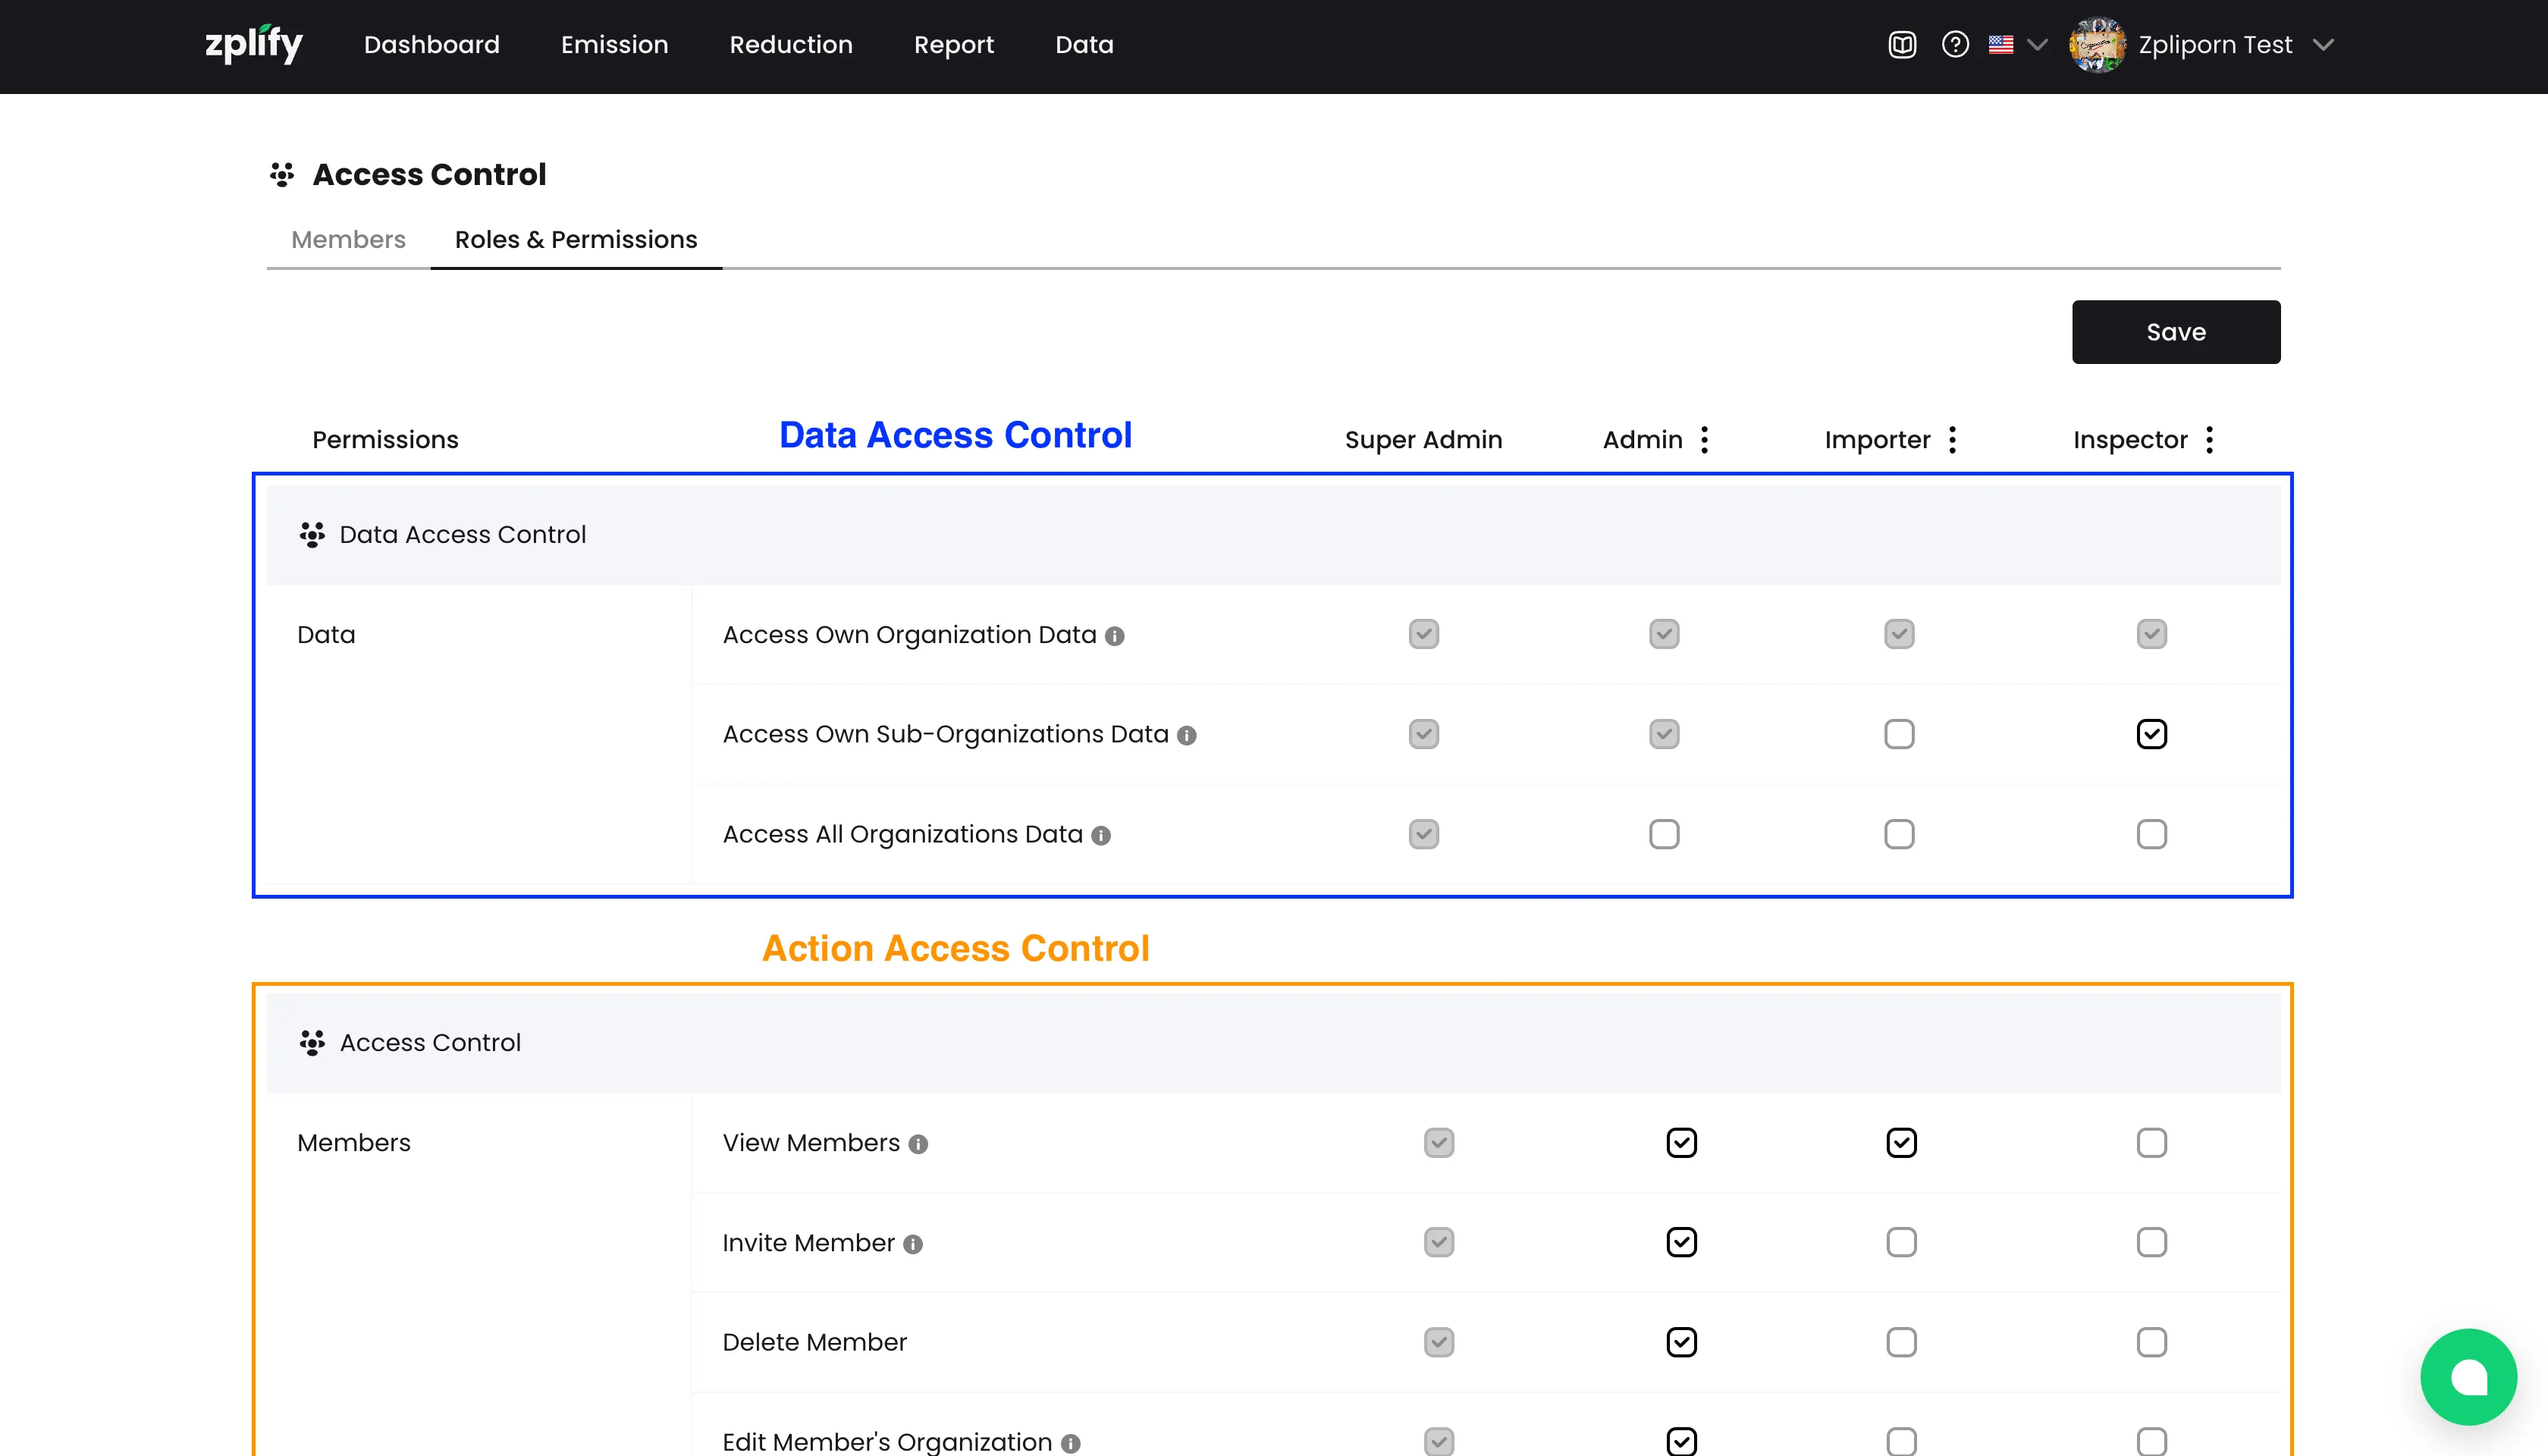The width and height of the screenshot is (2548, 1456).
Task: Click info icon next to Access All Organizations Data
Action: 1101,836
